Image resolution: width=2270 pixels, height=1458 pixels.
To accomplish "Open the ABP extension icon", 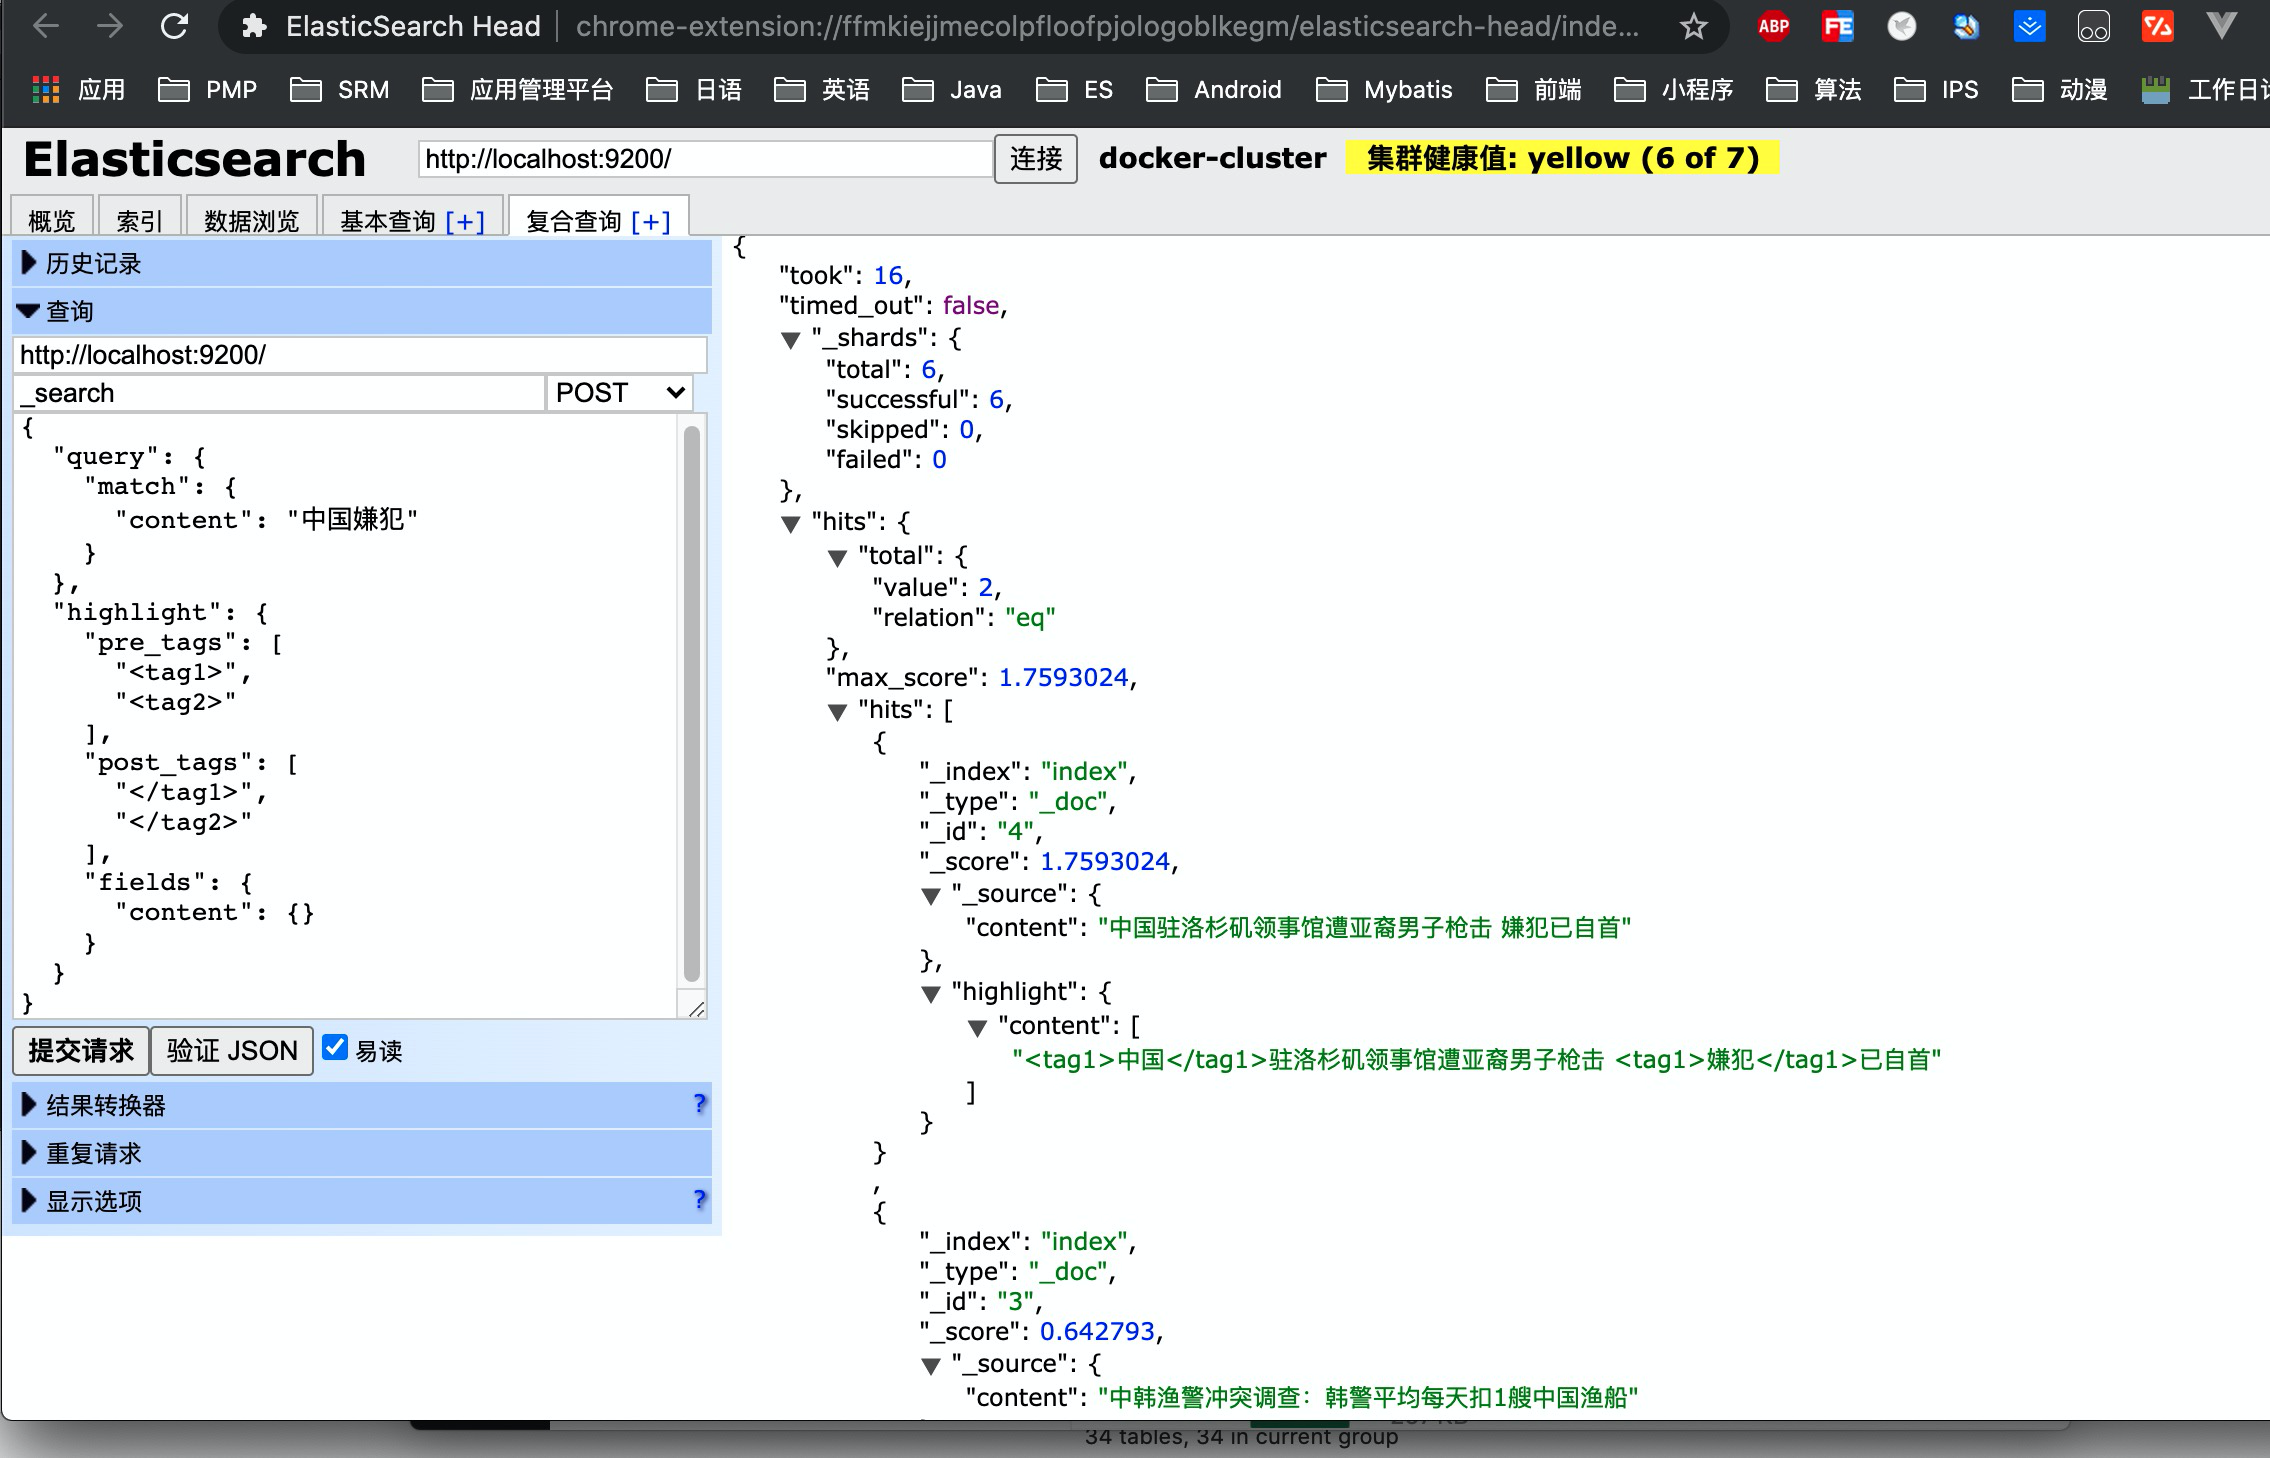I will [x=1773, y=26].
